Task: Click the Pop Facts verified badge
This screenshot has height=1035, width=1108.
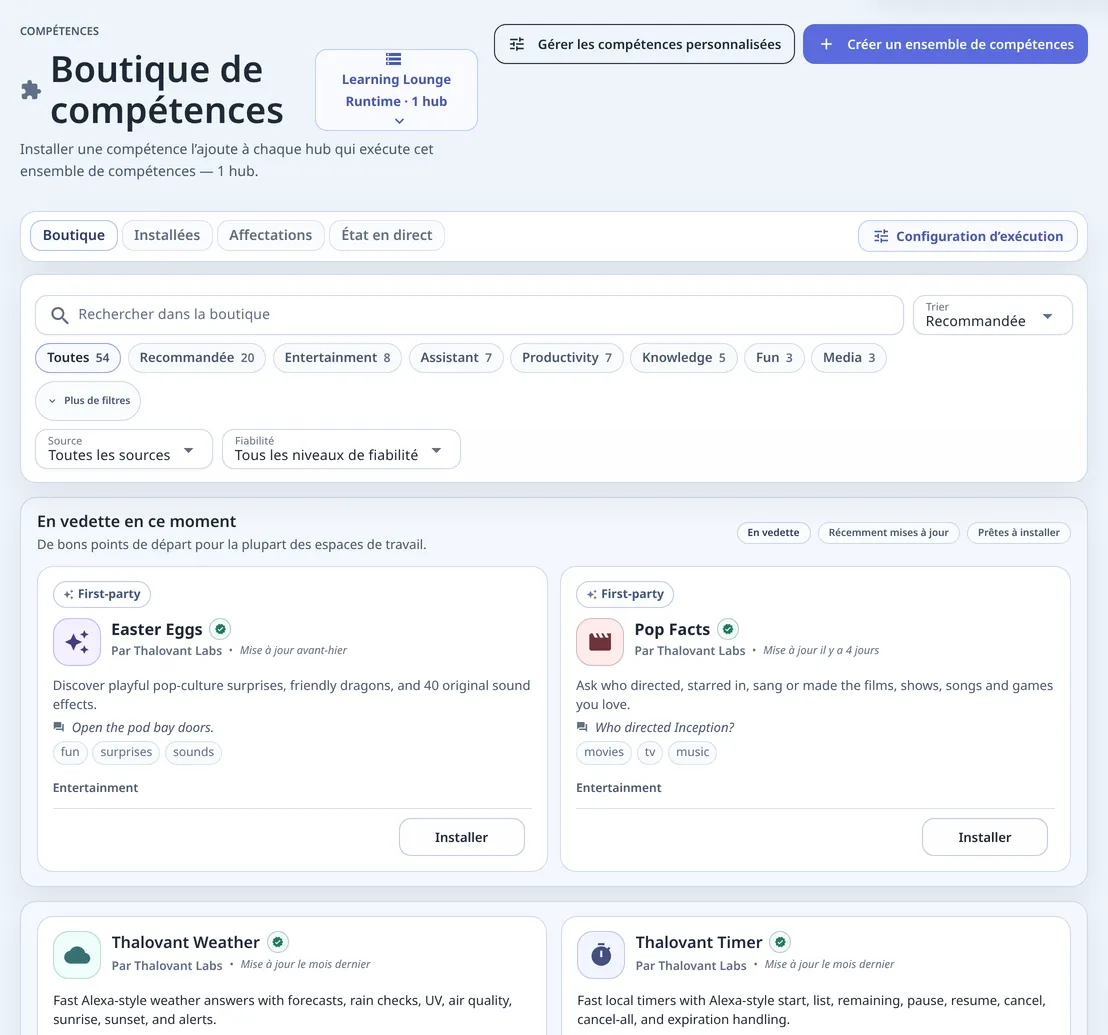Action: point(728,629)
